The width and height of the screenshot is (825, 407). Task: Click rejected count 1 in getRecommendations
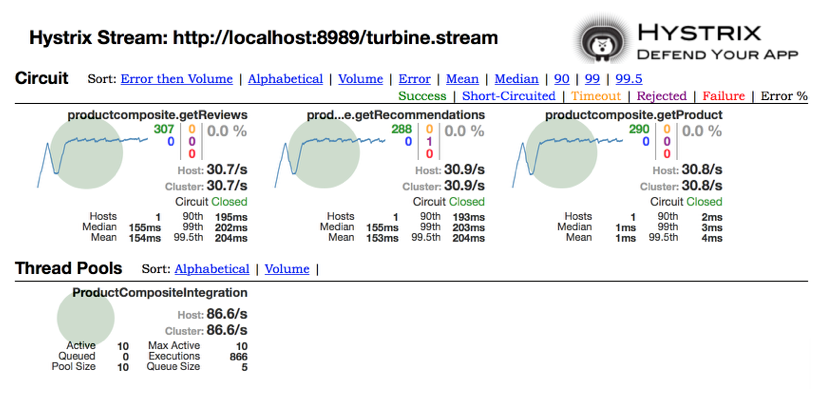429,141
